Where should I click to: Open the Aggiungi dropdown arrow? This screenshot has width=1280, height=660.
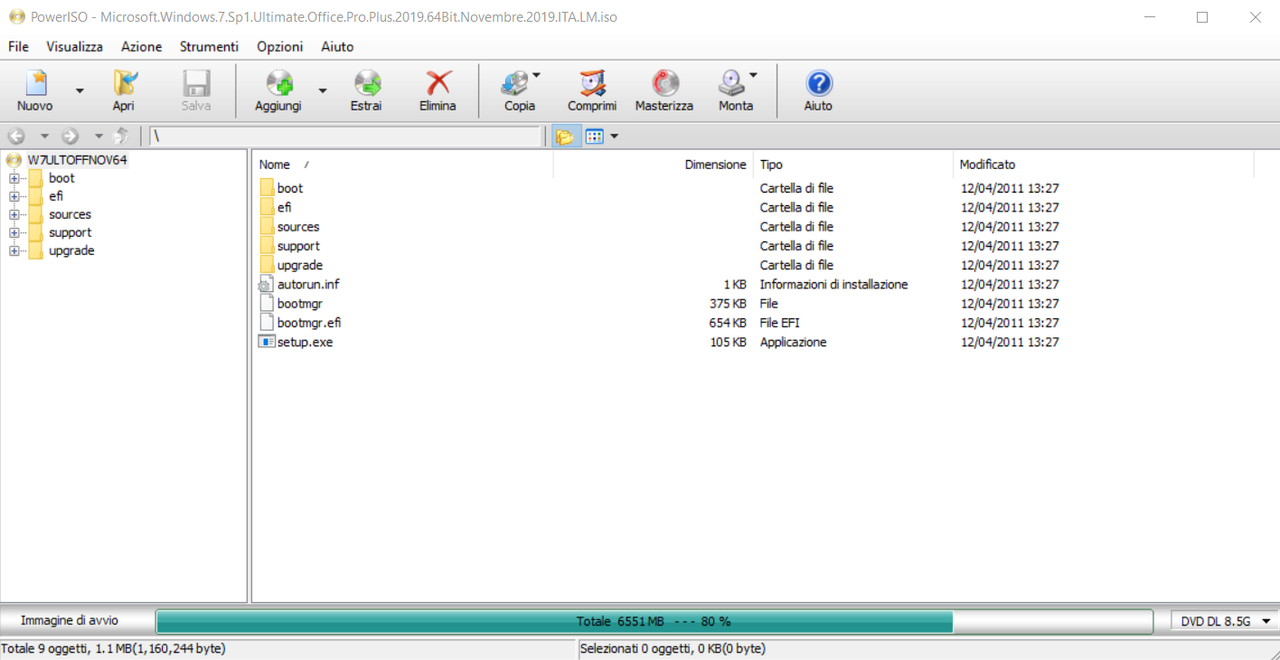tap(322, 91)
